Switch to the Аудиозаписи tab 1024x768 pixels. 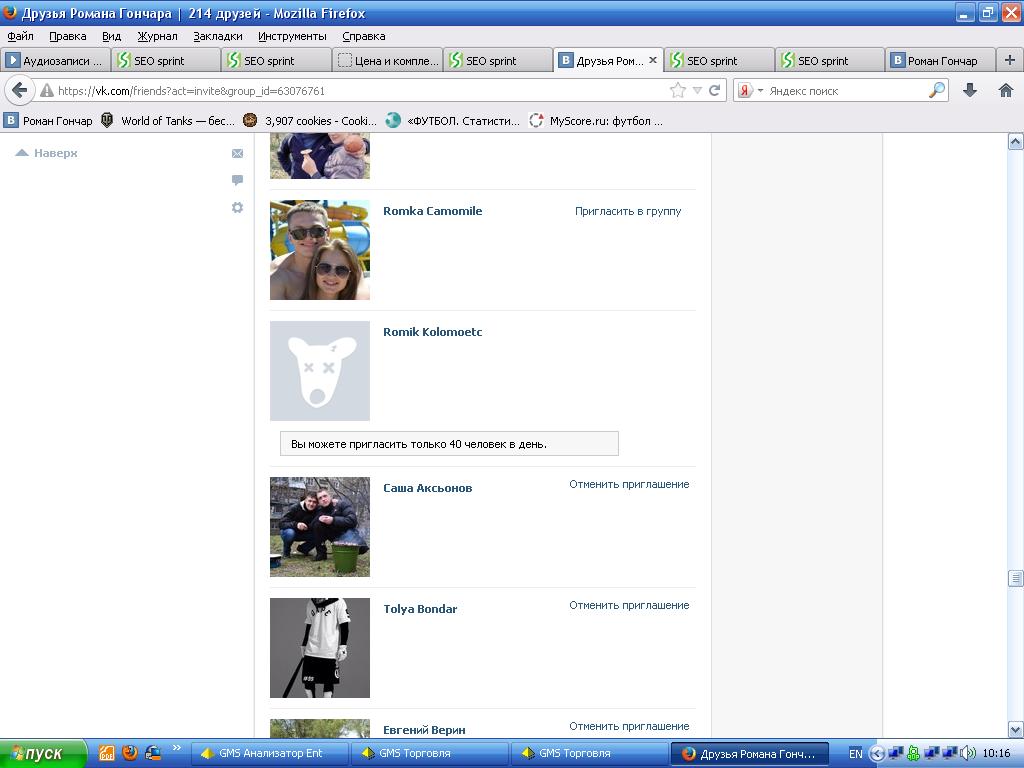56,61
